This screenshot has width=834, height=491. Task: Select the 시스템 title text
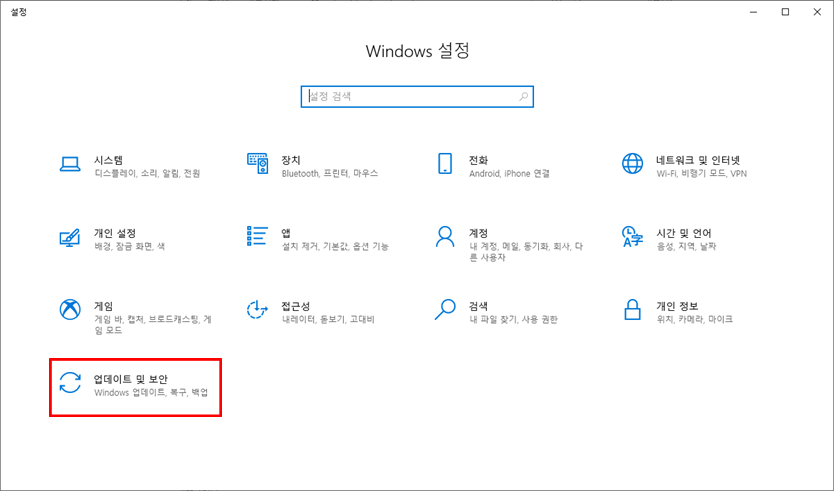[109, 160]
